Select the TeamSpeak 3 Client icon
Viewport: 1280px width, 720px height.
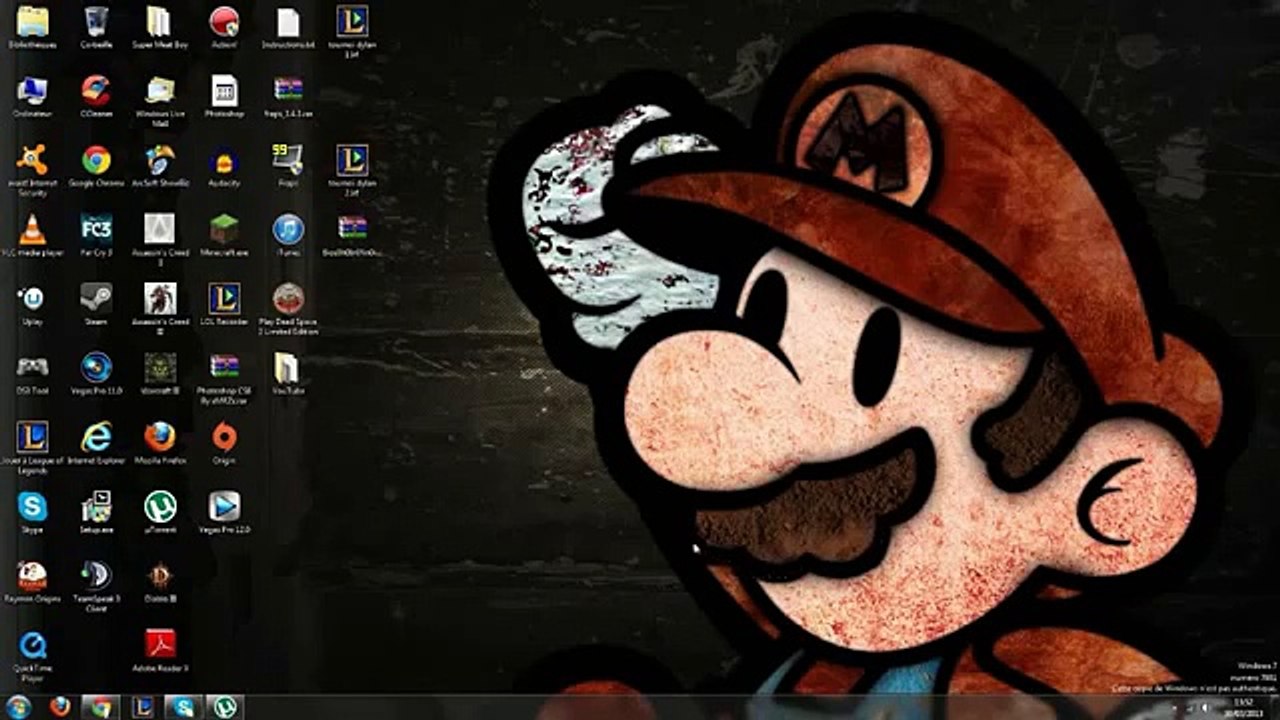[96, 576]
